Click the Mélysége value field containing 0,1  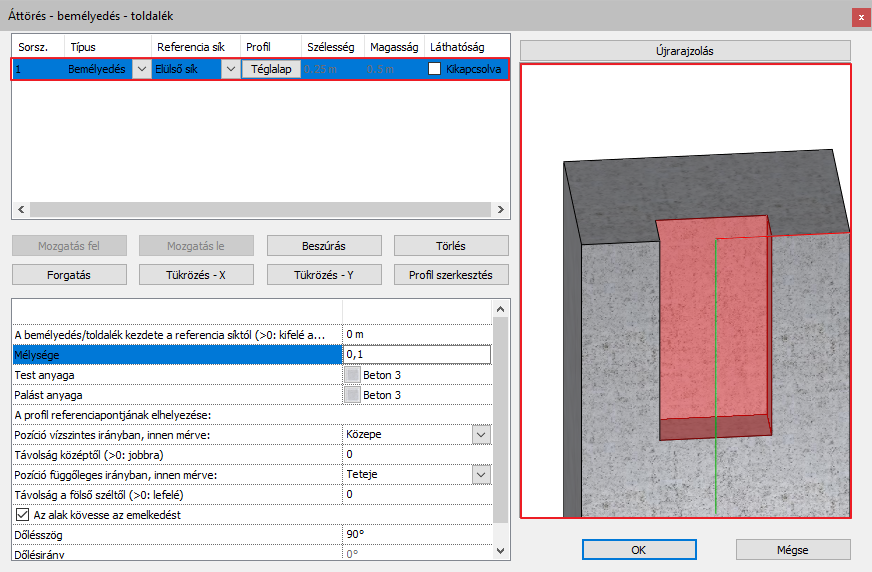click(417, 355)
